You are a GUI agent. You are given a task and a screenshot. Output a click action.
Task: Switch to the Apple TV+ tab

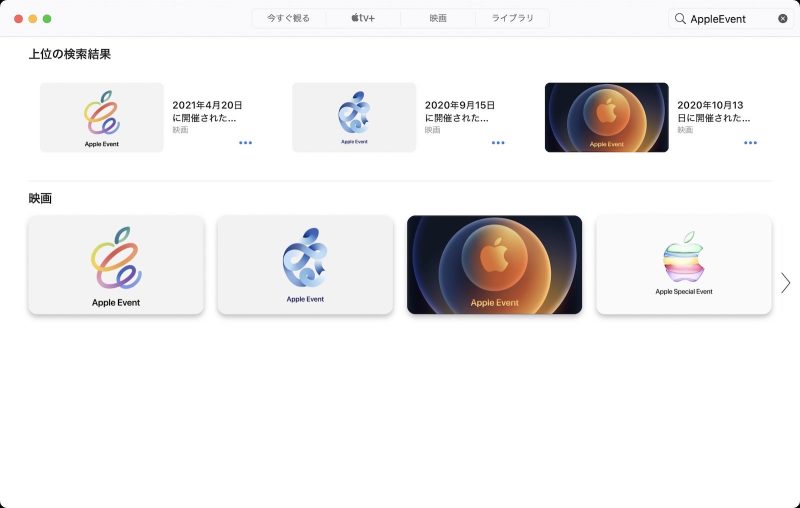[363, 18]
